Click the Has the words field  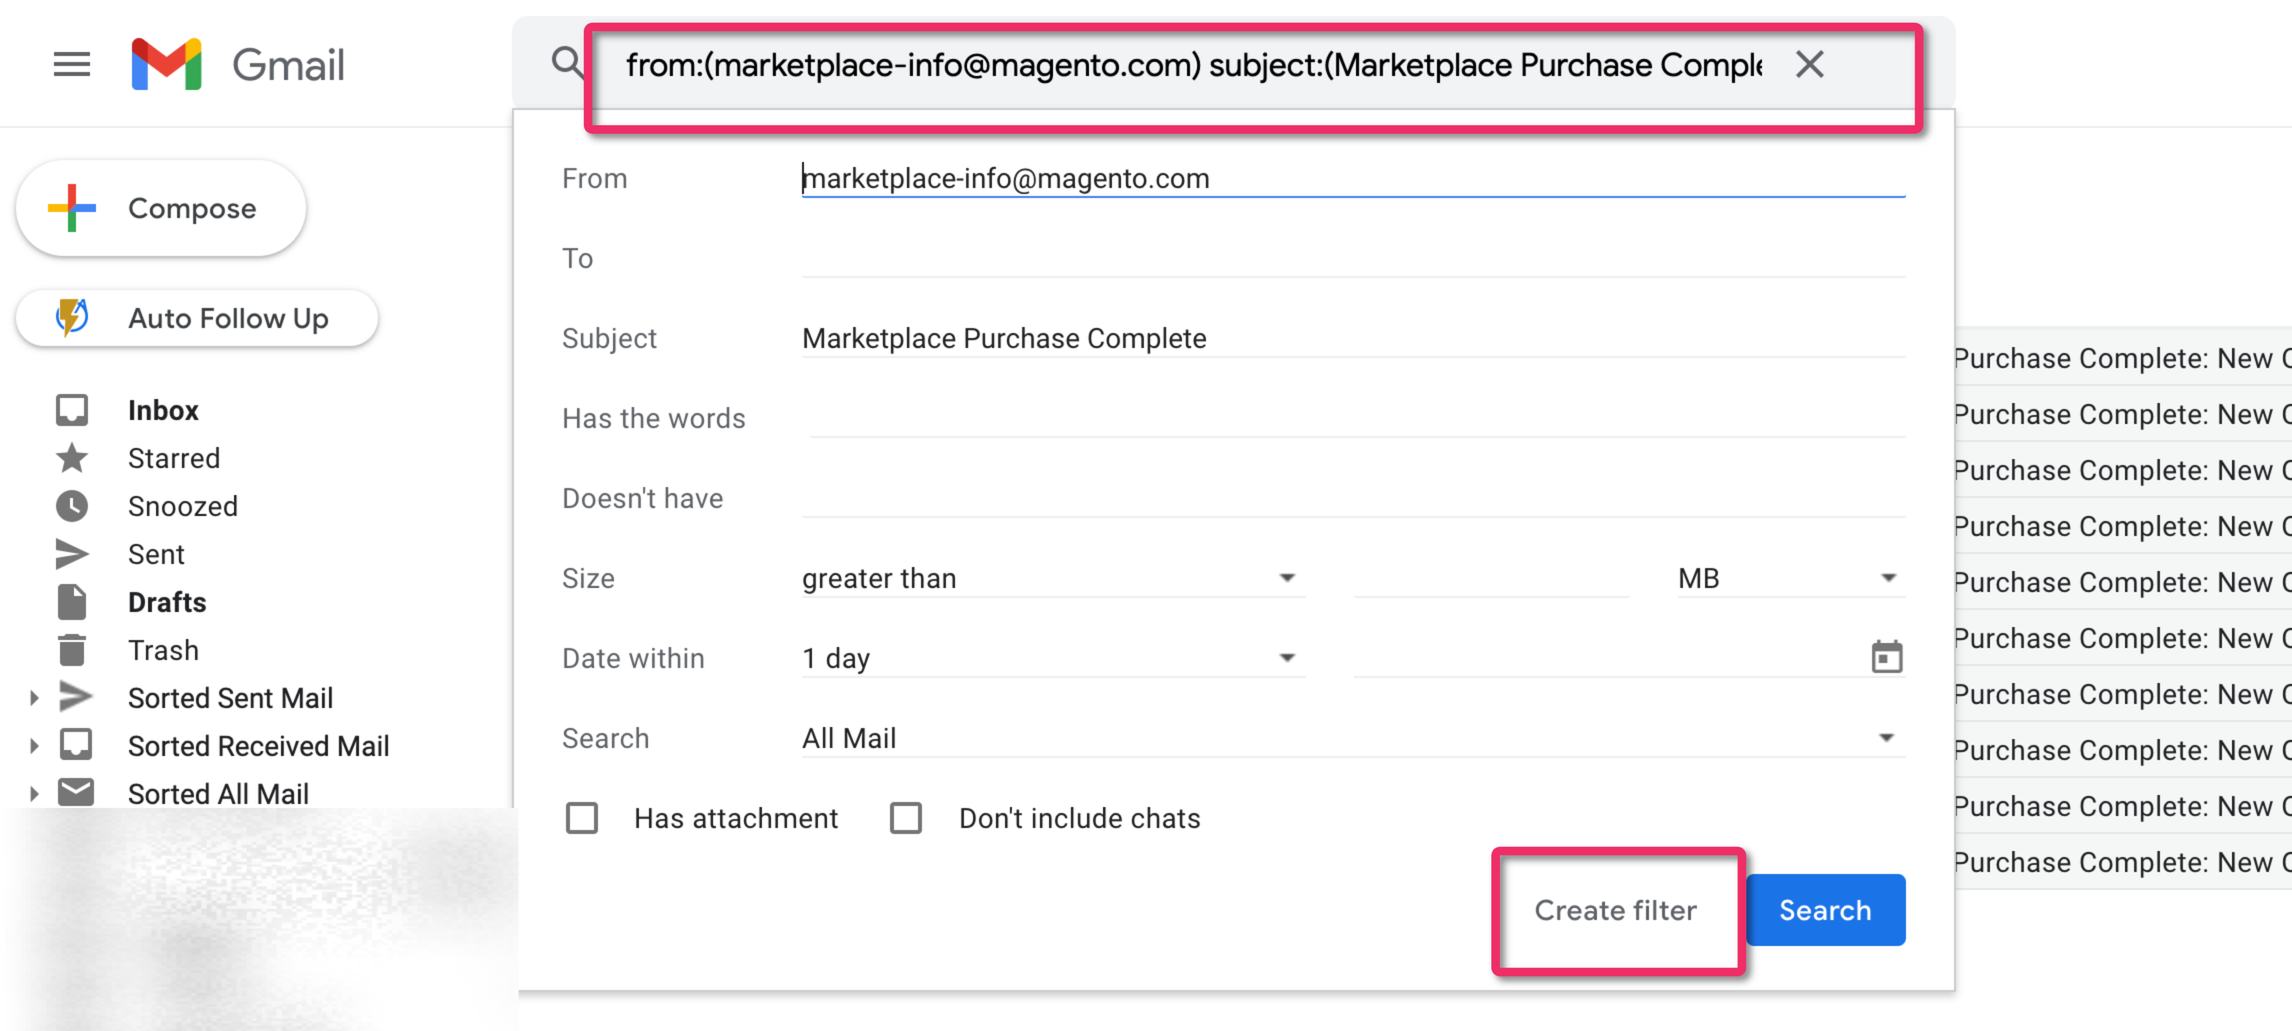click(x=1357, y=418)
